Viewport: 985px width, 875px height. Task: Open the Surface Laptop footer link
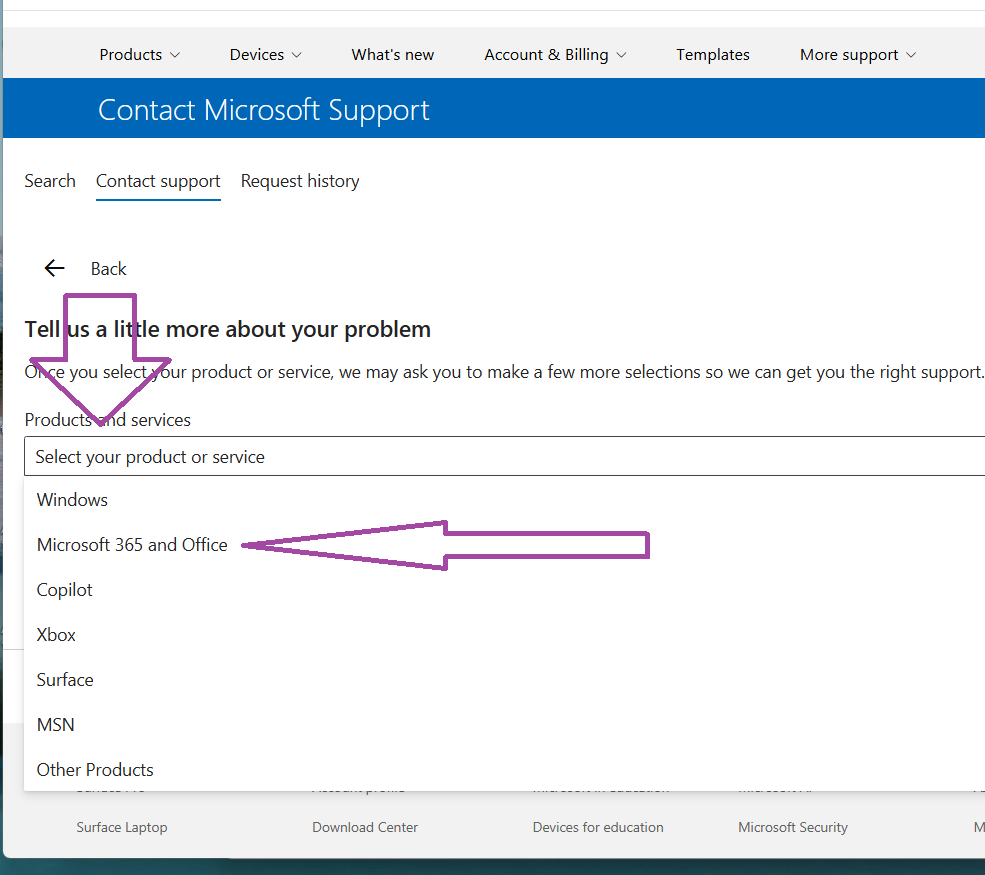[122, 827]
